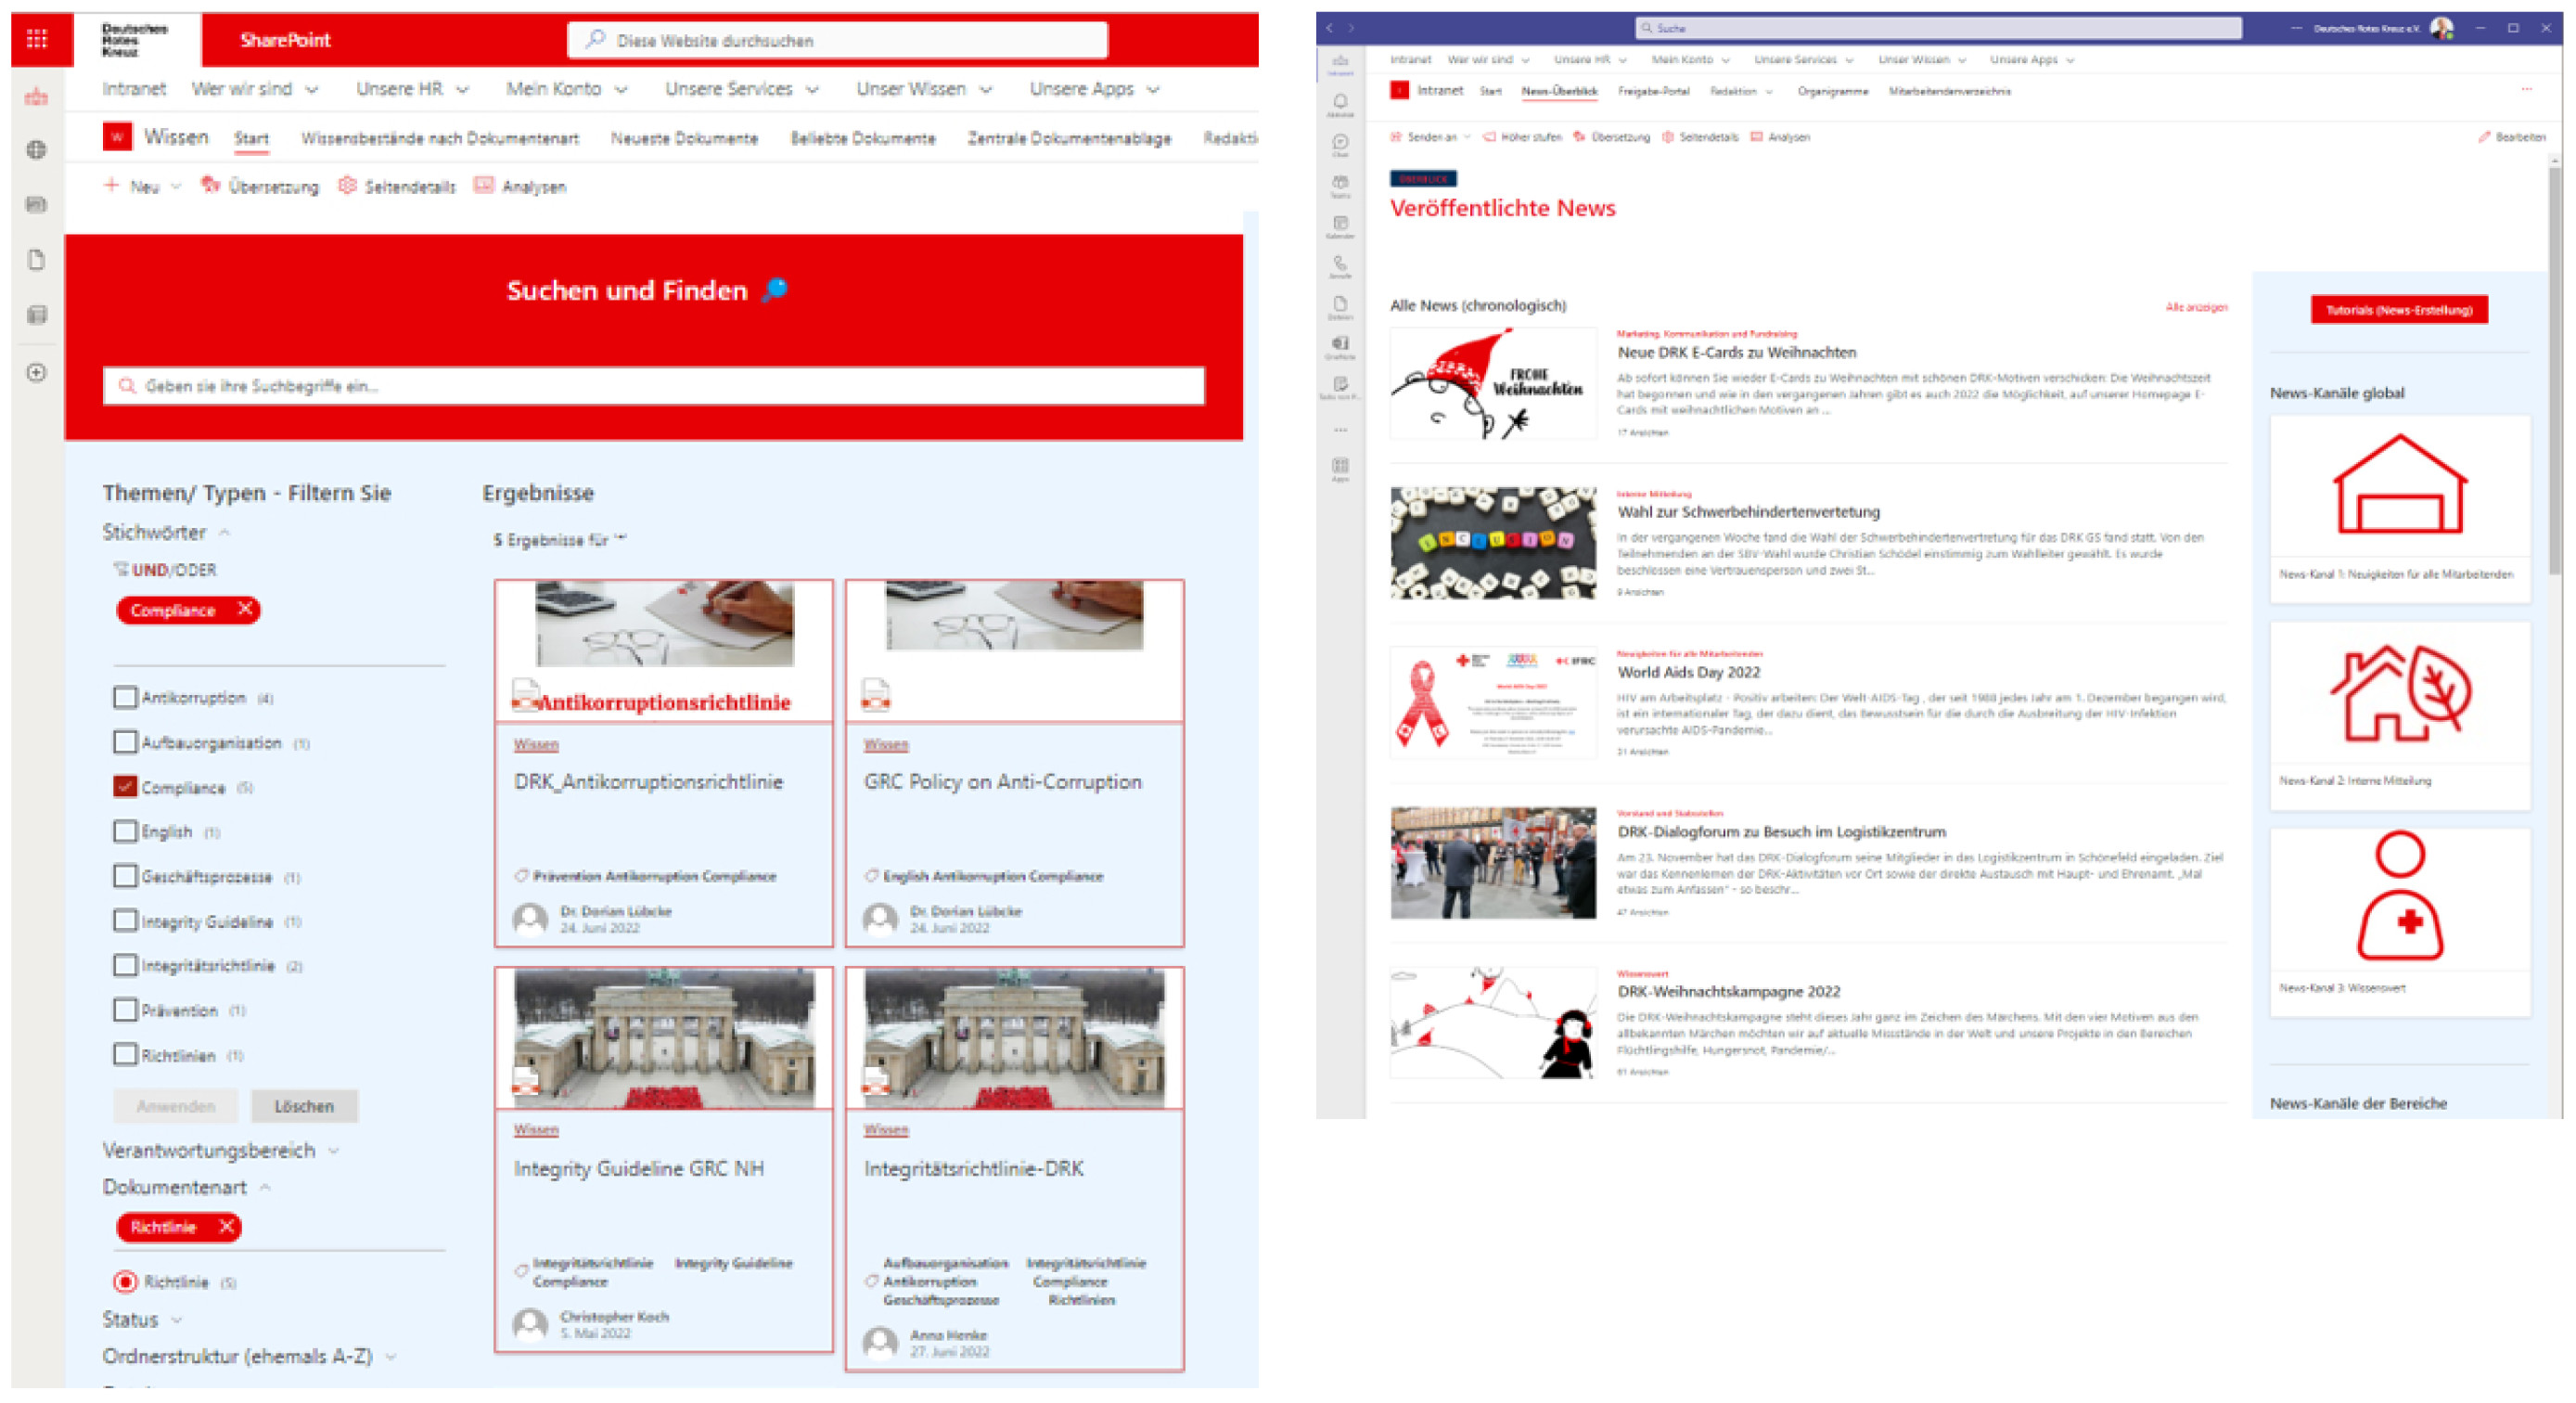This screenshot has width=2576, height=1403.
Task: Open the SharePoint app launcher waffle icon
Action: (x=37, y=39)
